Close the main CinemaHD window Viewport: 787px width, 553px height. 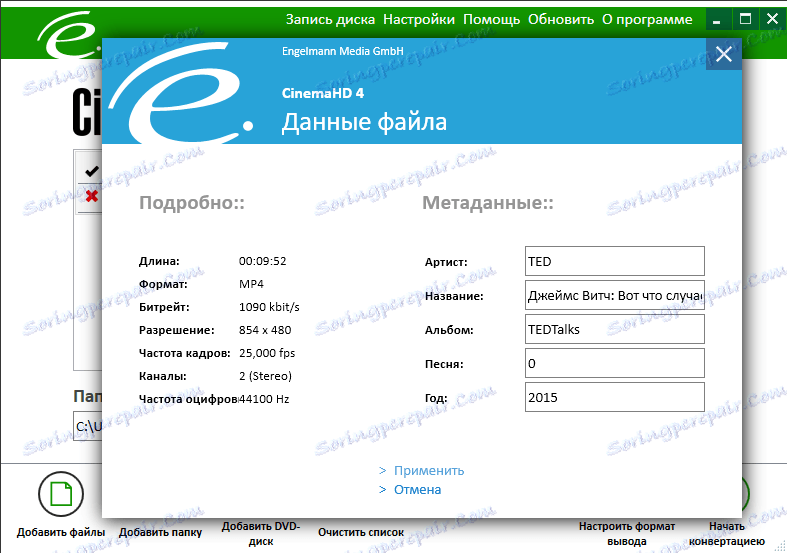pos(772,20)
